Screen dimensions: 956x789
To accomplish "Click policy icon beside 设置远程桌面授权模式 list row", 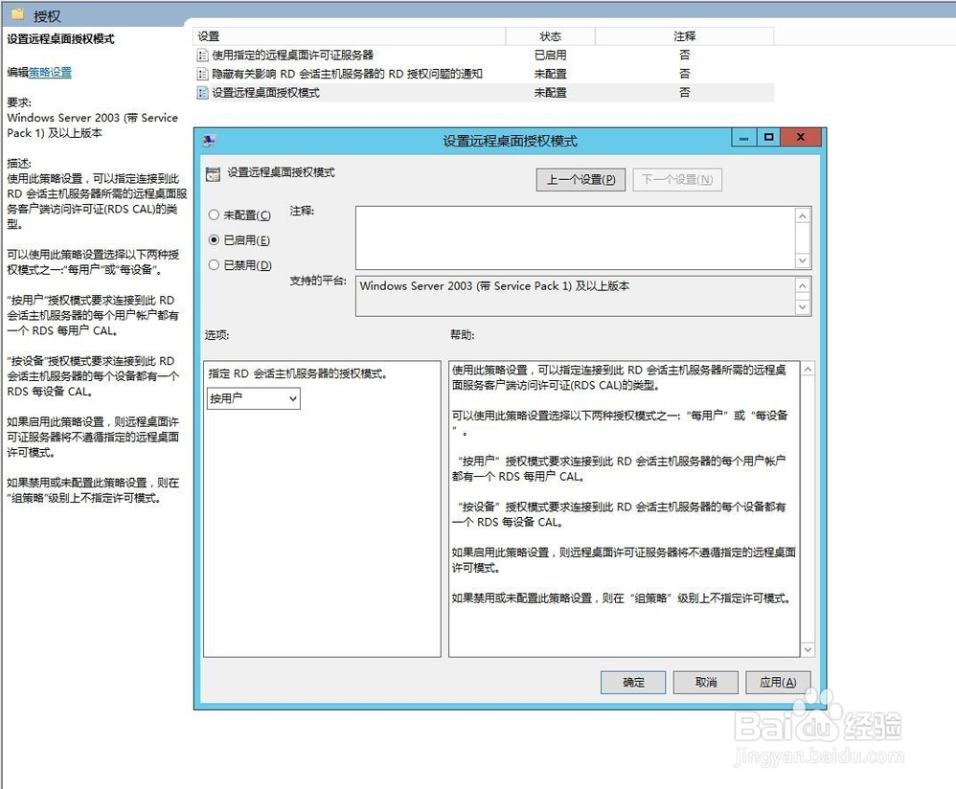I will point(202,93).
